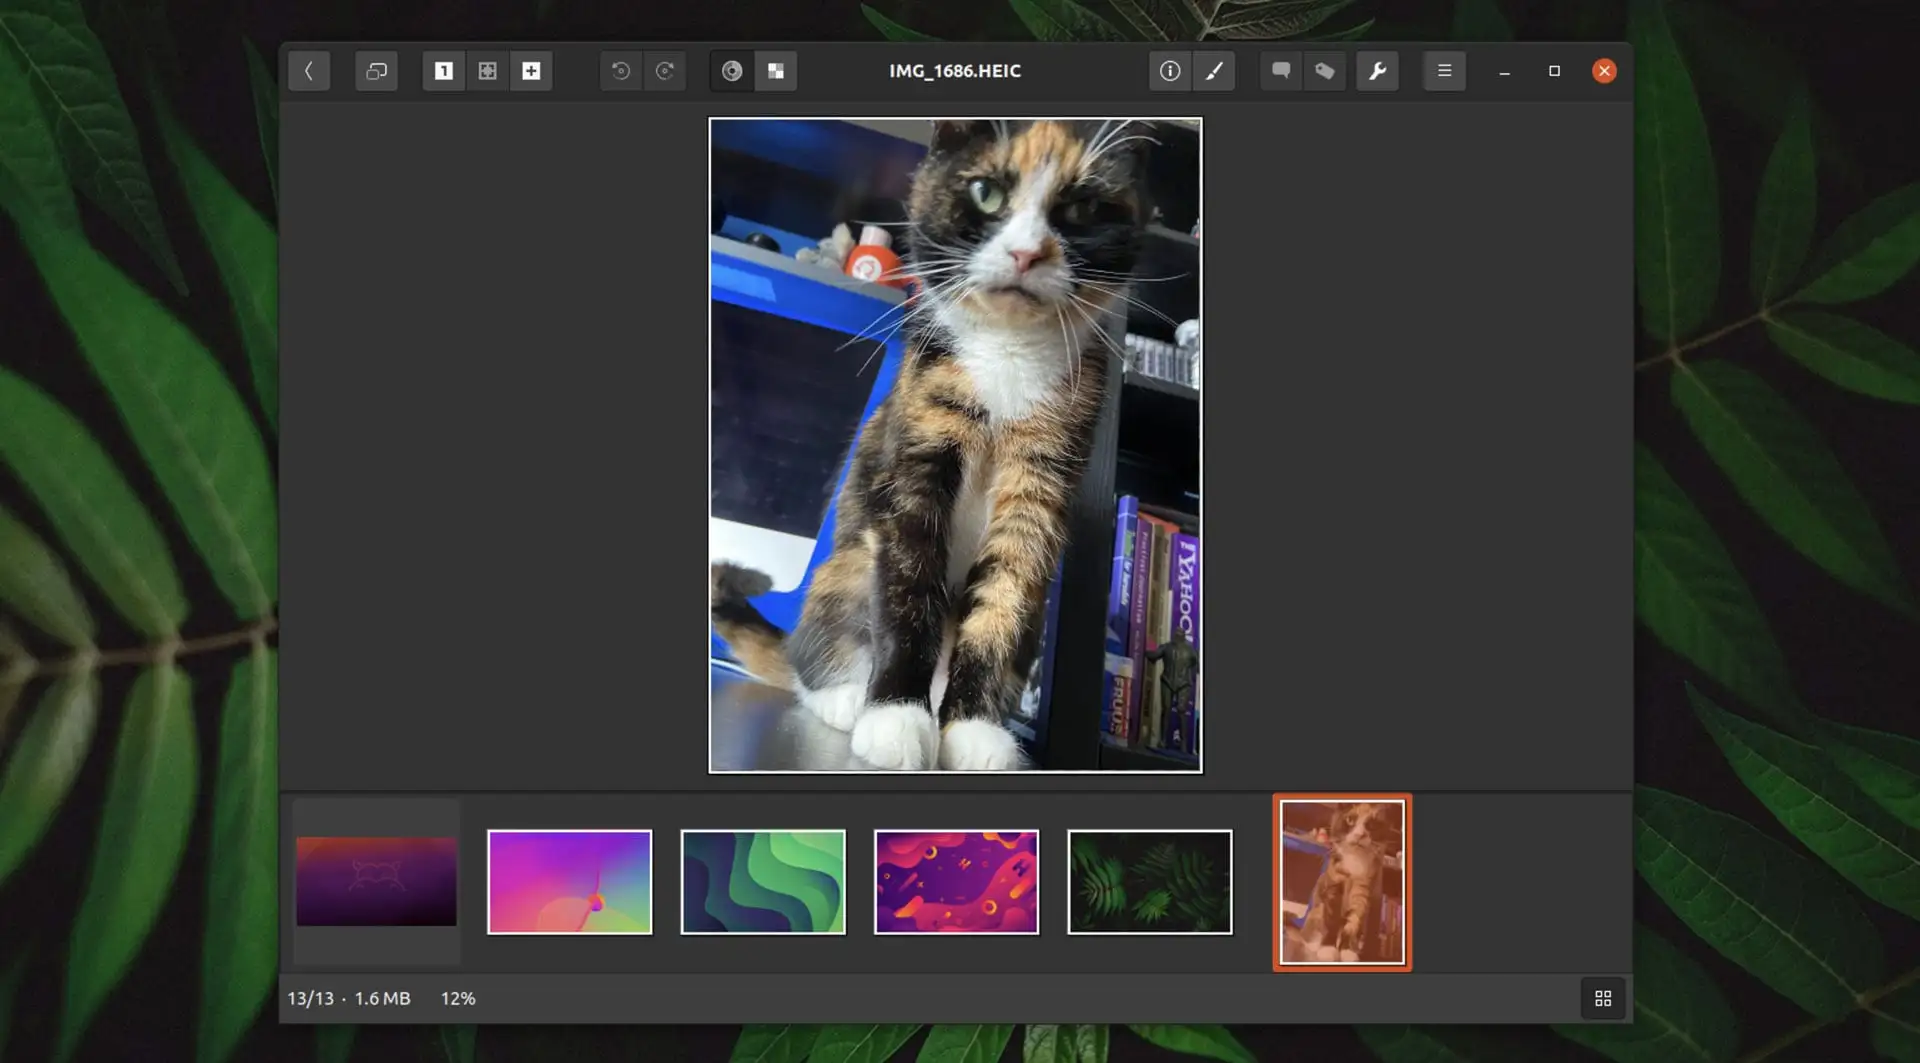Select the dark purple gradient wallpaper thumbnail
The image size is (1920, 1063).
376,881
